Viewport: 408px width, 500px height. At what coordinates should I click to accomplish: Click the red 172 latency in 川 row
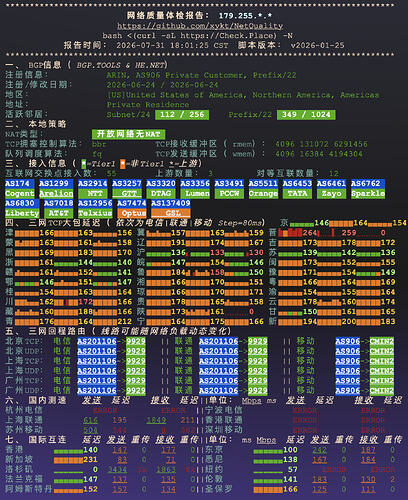[85, 302]
